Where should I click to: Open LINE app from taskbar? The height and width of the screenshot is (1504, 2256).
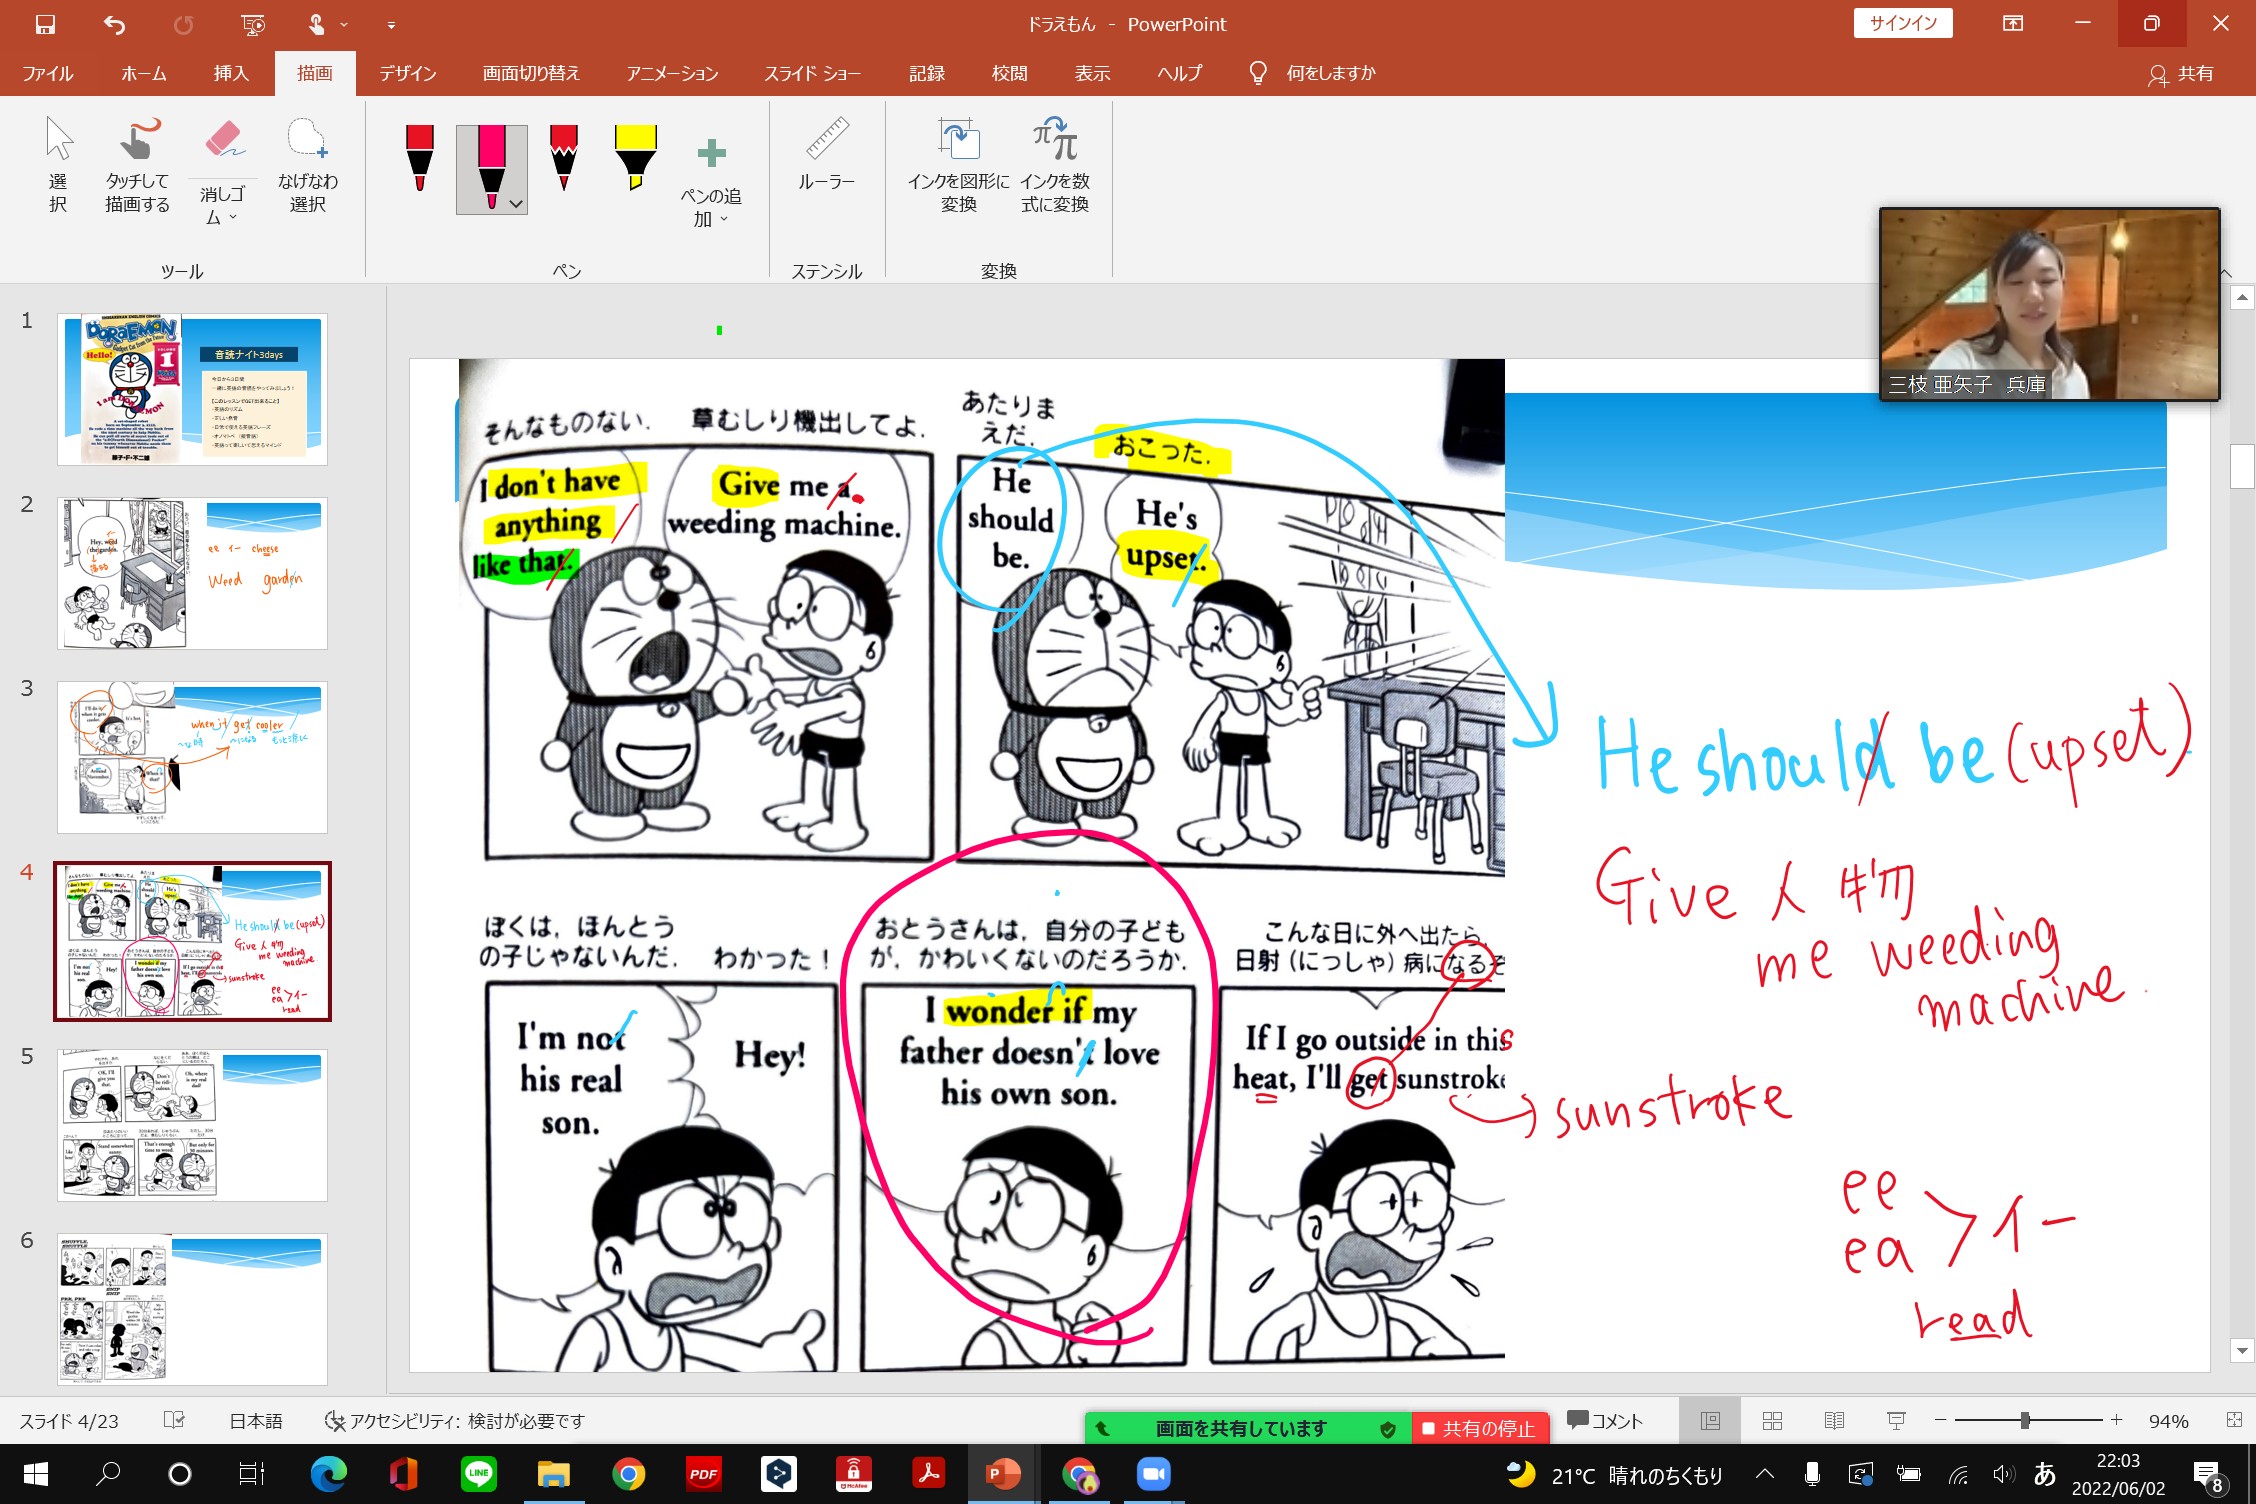pos(478,1474)
